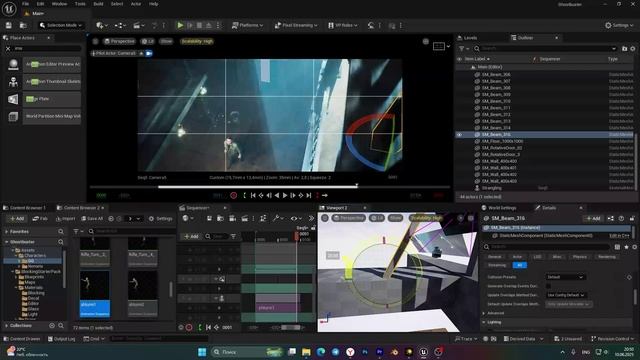
Task: Click the green Play button in the main toolbar
Action: 180,25
